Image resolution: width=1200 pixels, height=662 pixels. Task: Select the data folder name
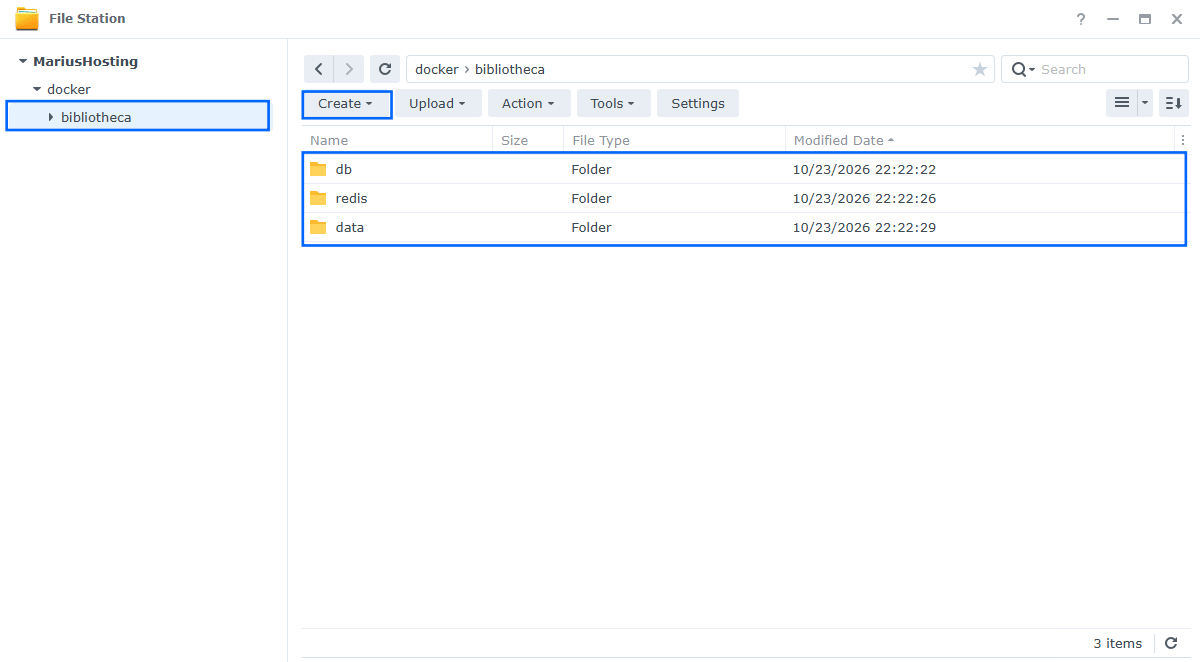[x=350, y=227]
